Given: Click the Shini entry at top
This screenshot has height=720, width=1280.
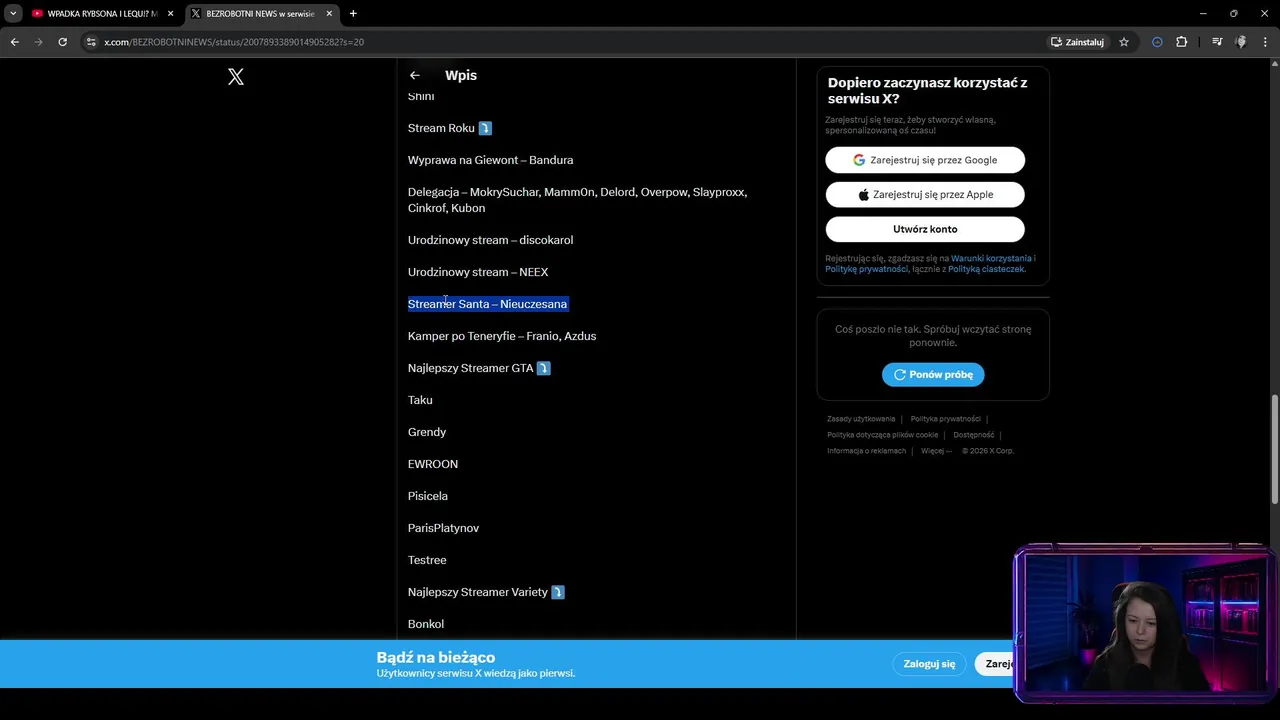Looking at the screenshot, I should point(421,96).
